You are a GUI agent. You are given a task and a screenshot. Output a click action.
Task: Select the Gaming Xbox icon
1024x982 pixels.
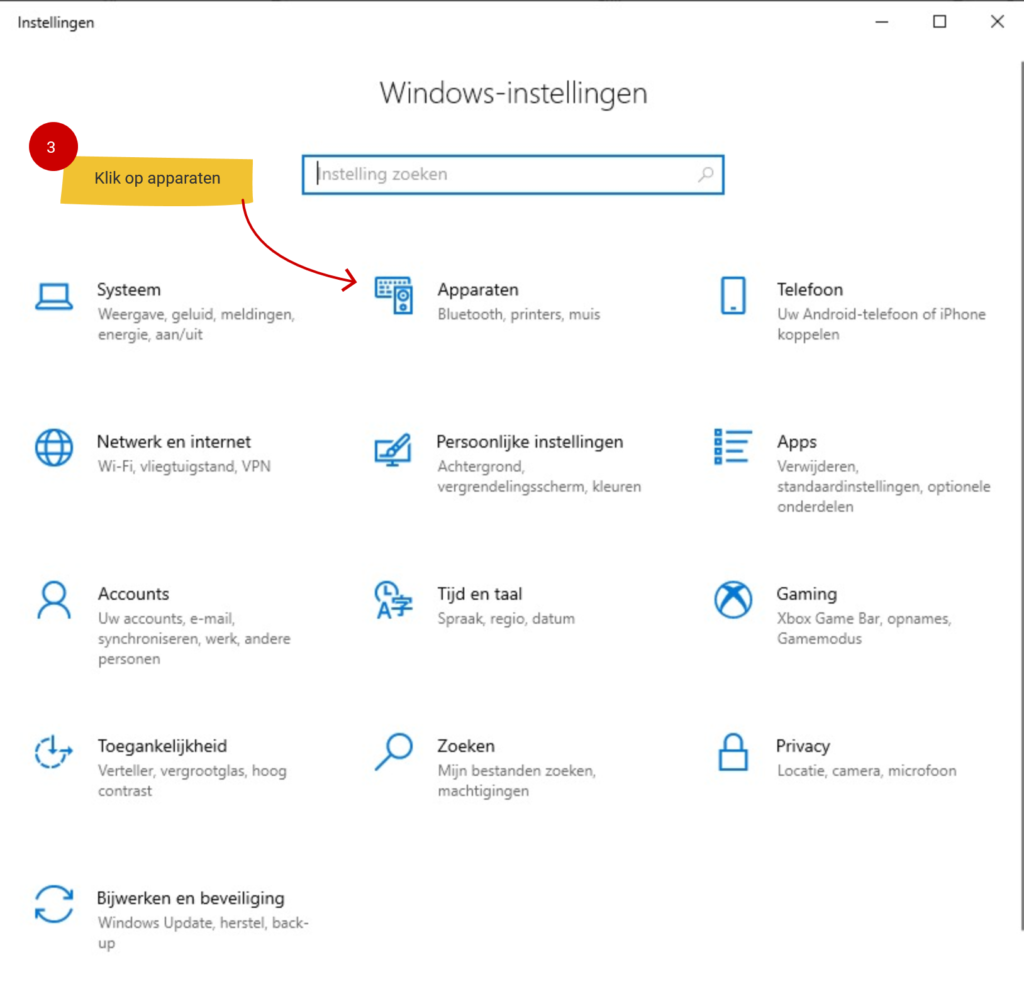[x=733, y=600]
